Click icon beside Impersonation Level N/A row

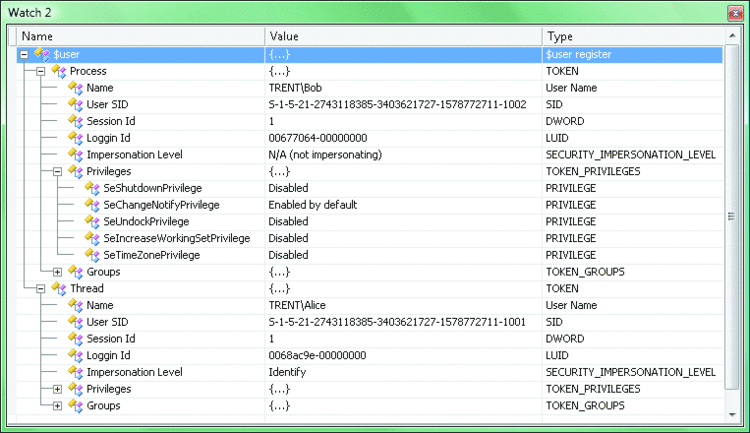click(x=76, y=155)
